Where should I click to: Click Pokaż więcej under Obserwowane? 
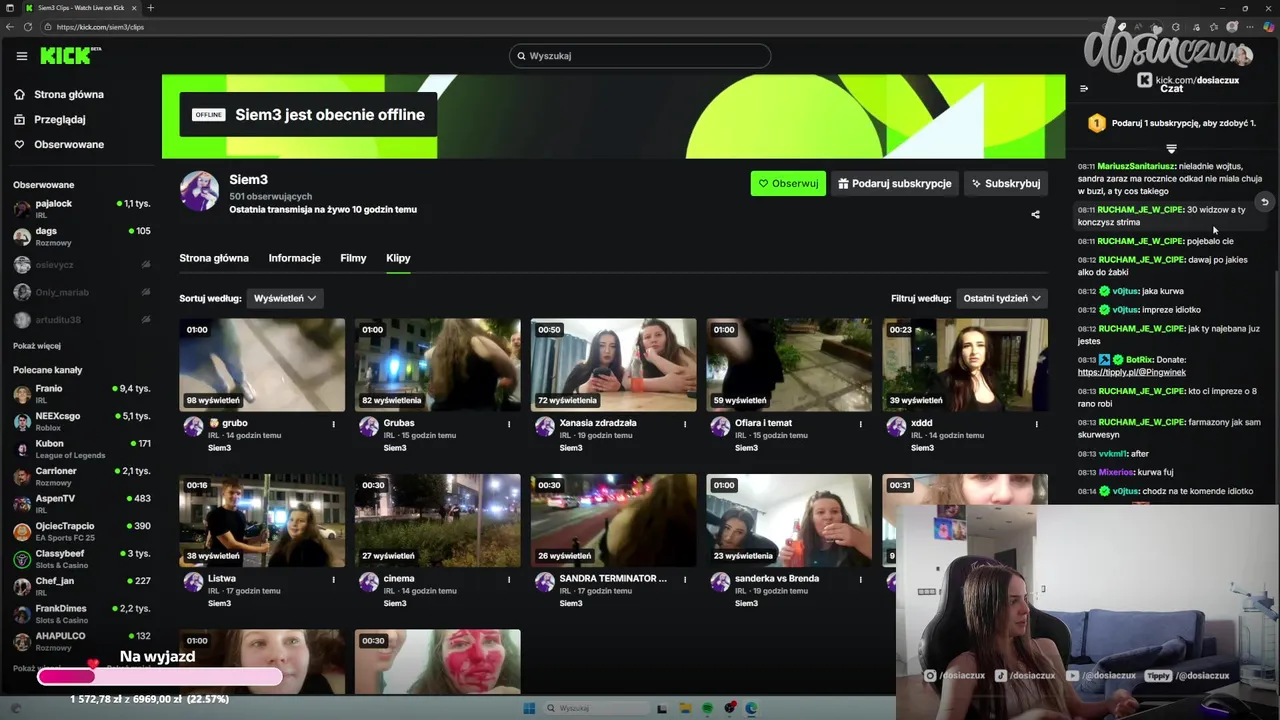pyautogui.click(x=37, y=346)
